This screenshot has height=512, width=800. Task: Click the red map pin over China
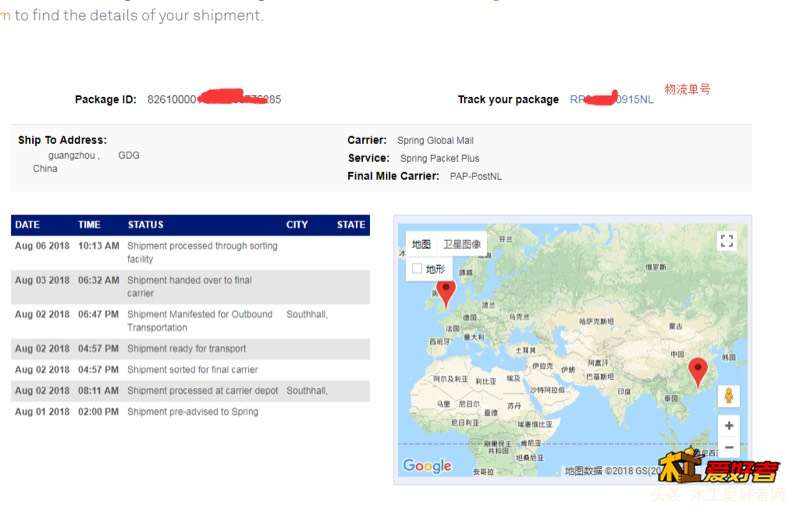(697, 372)
